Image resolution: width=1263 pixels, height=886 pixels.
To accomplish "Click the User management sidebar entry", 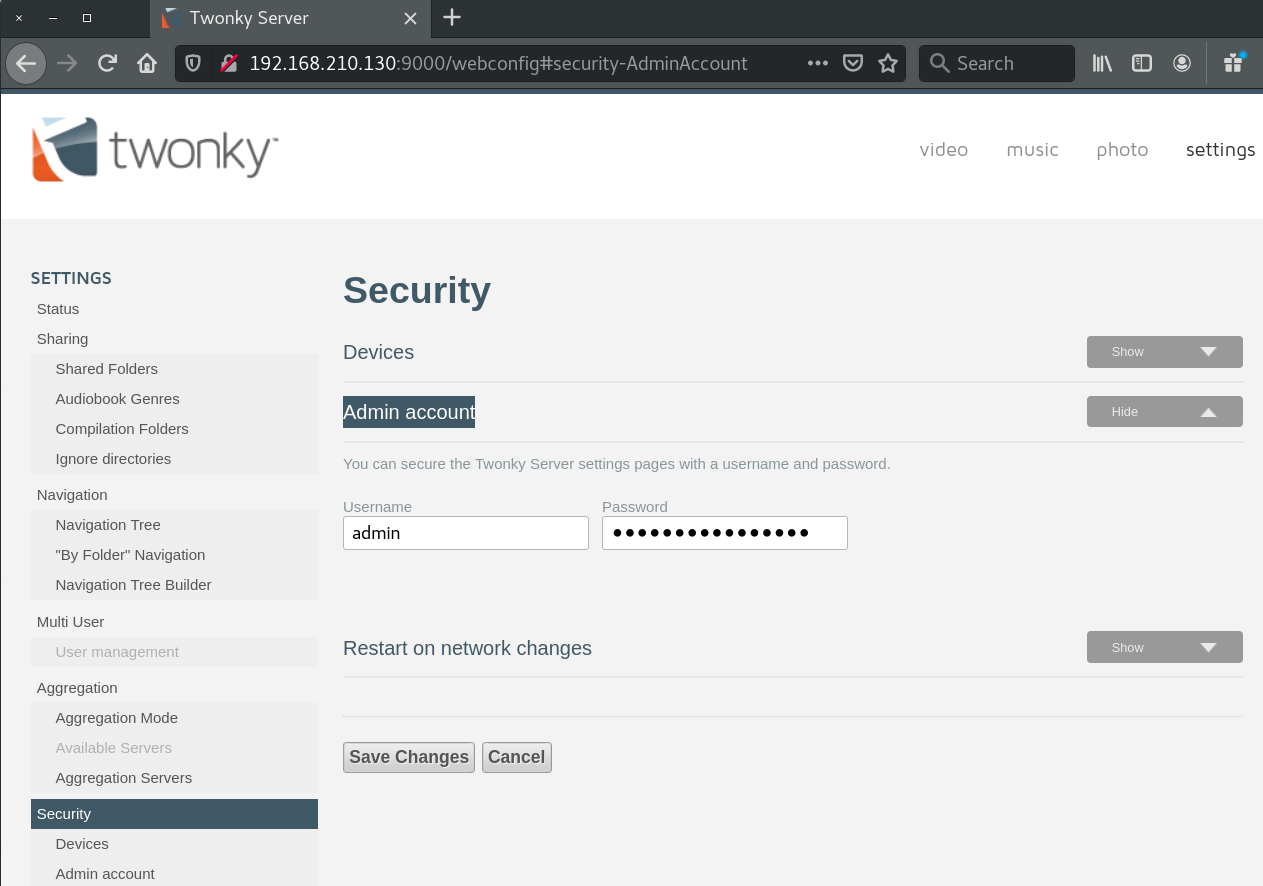I will click(x=117, y=652).
